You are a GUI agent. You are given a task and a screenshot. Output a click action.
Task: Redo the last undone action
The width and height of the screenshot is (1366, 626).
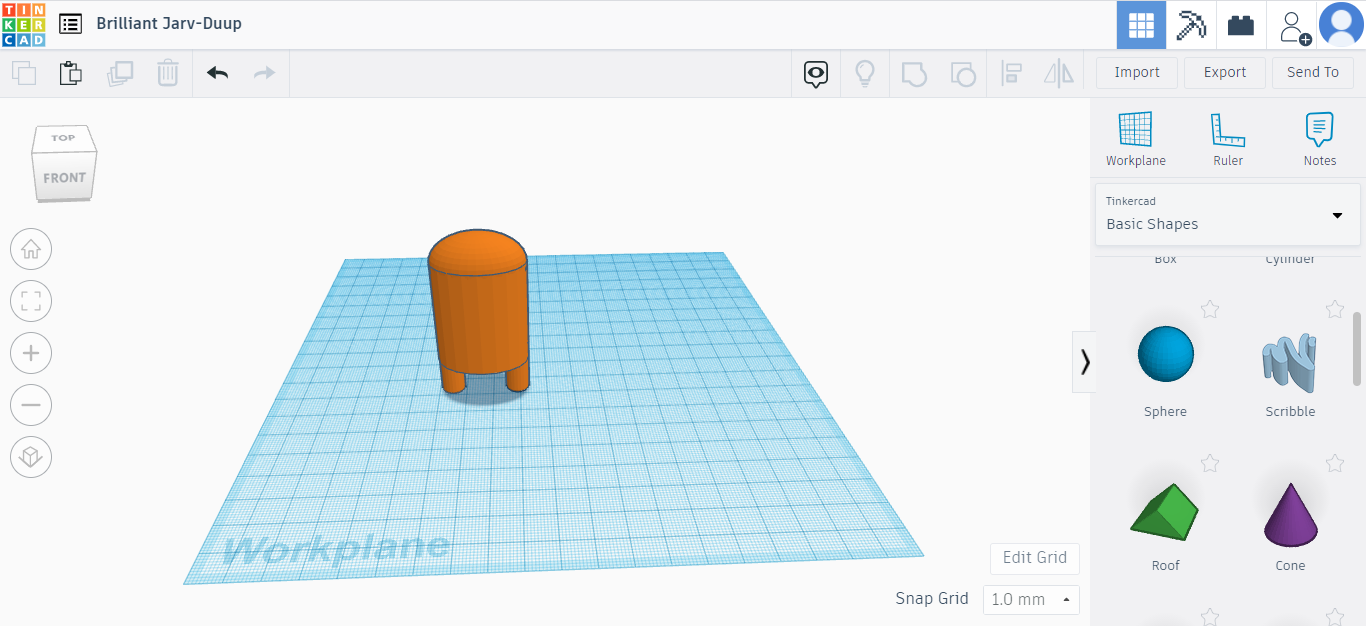coord(265,73)
